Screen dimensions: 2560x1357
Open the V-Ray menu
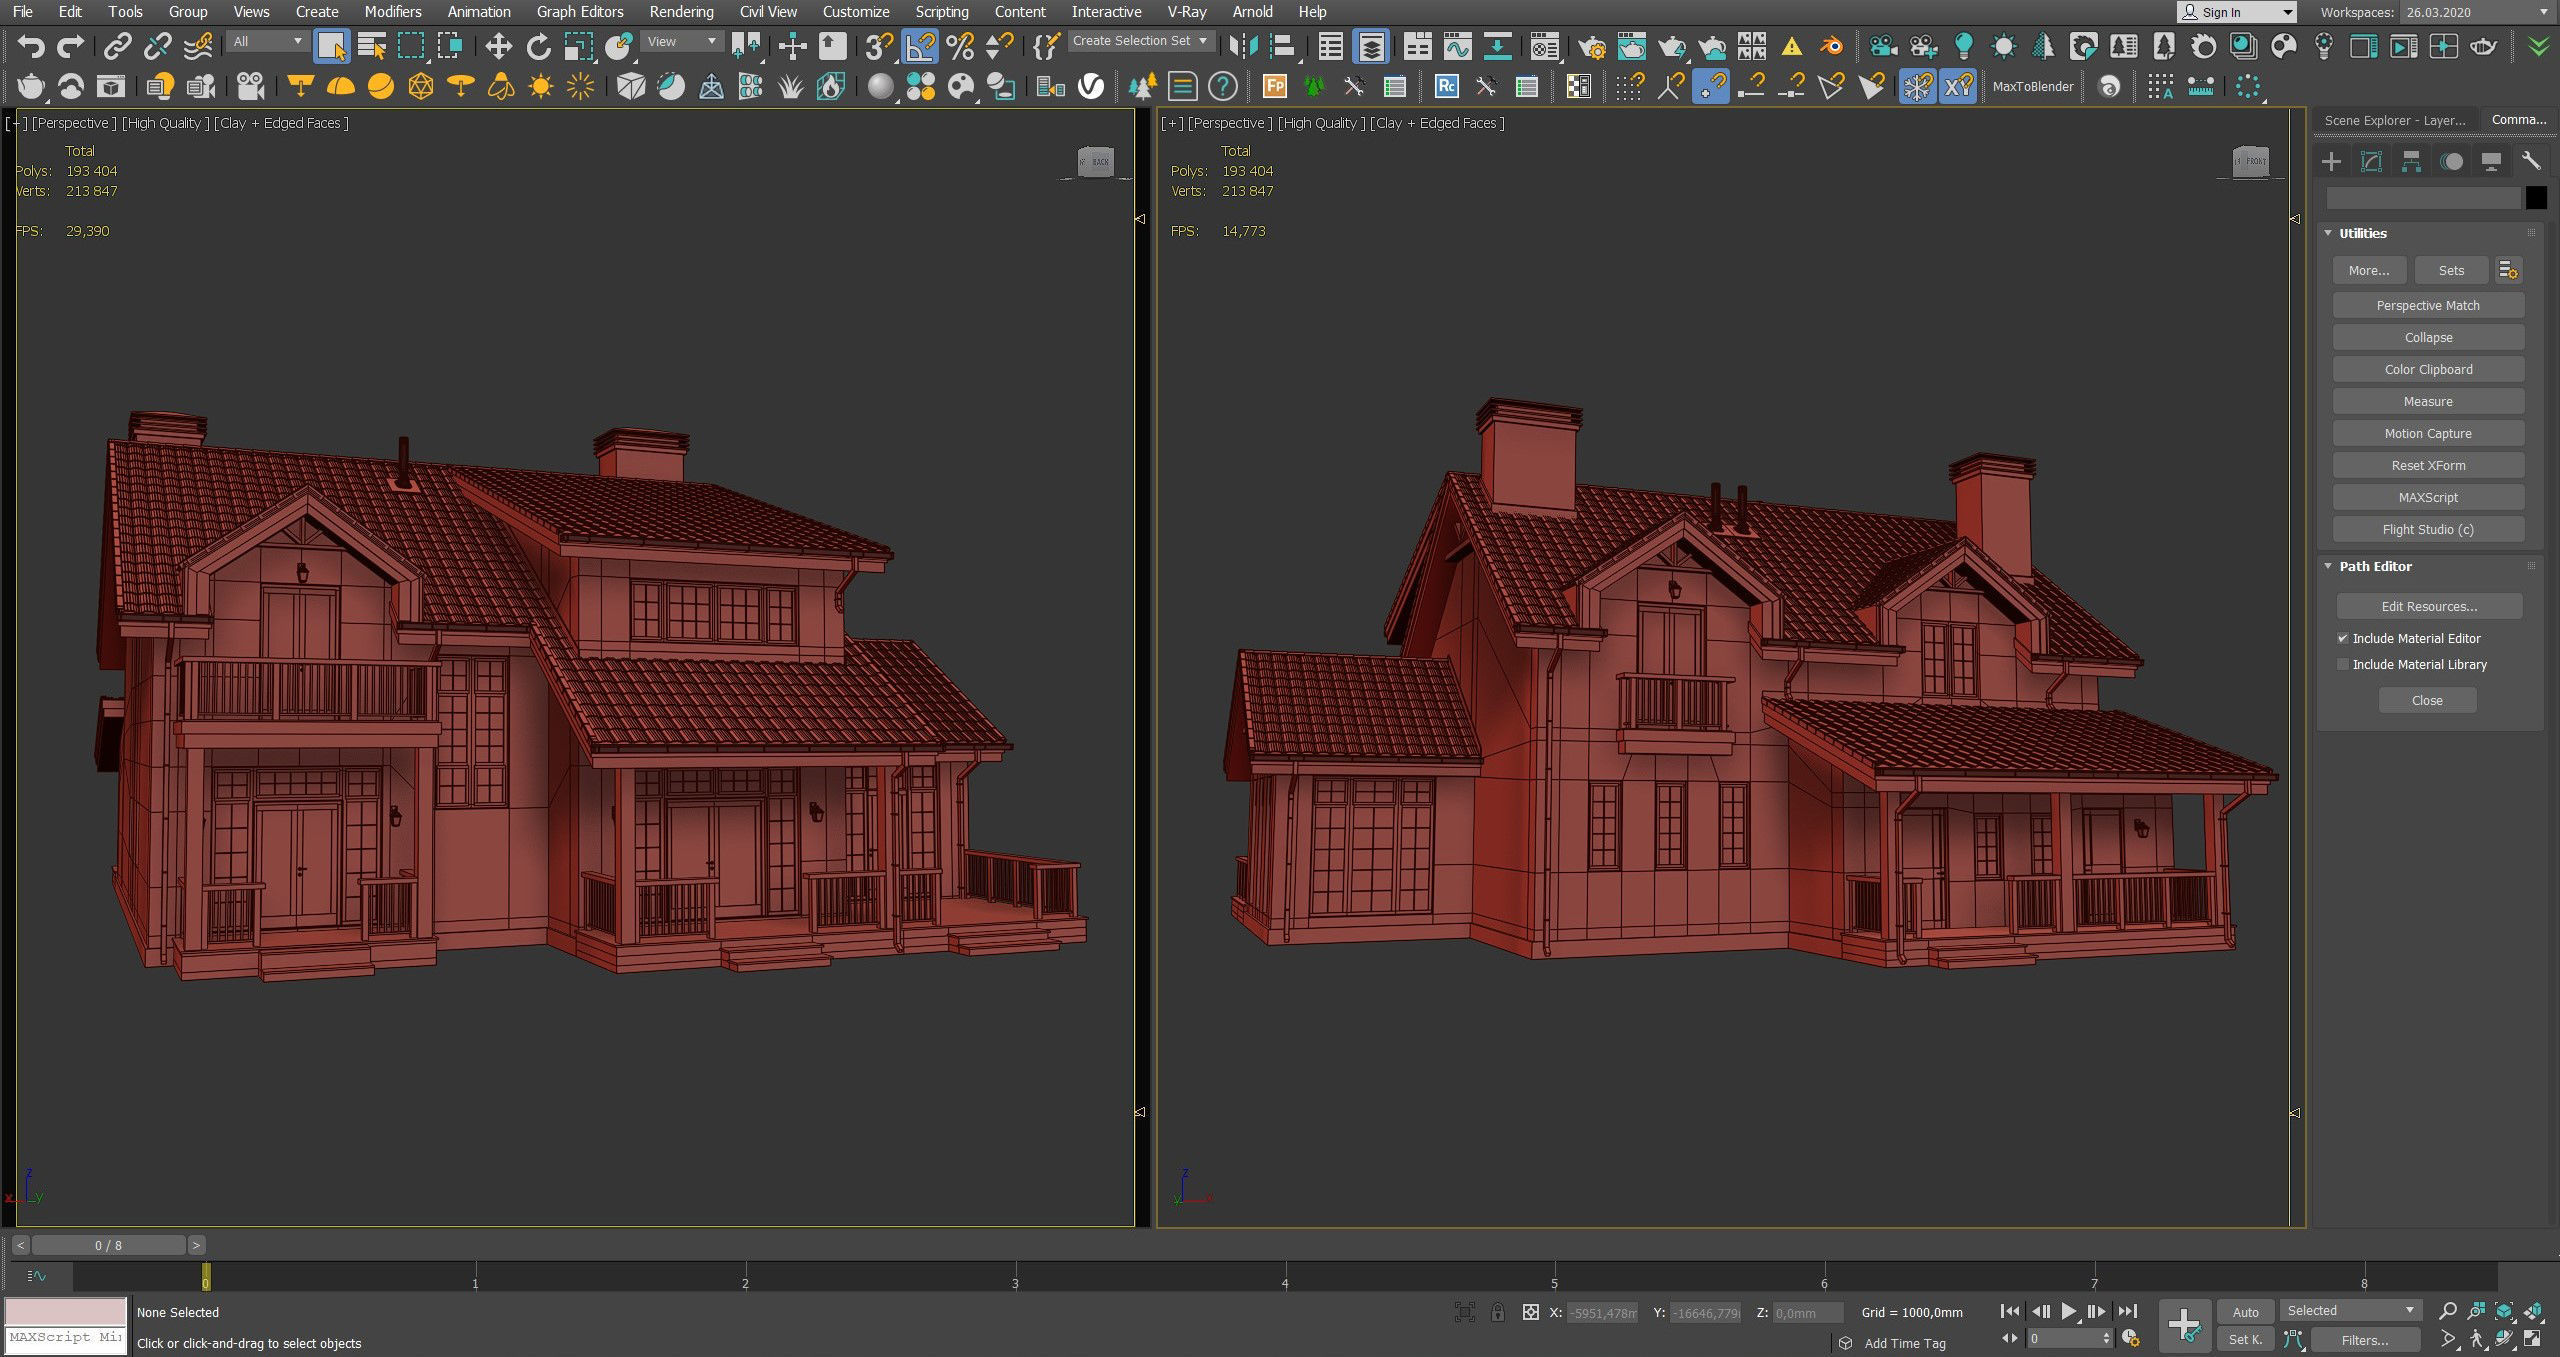(1186, 12)
